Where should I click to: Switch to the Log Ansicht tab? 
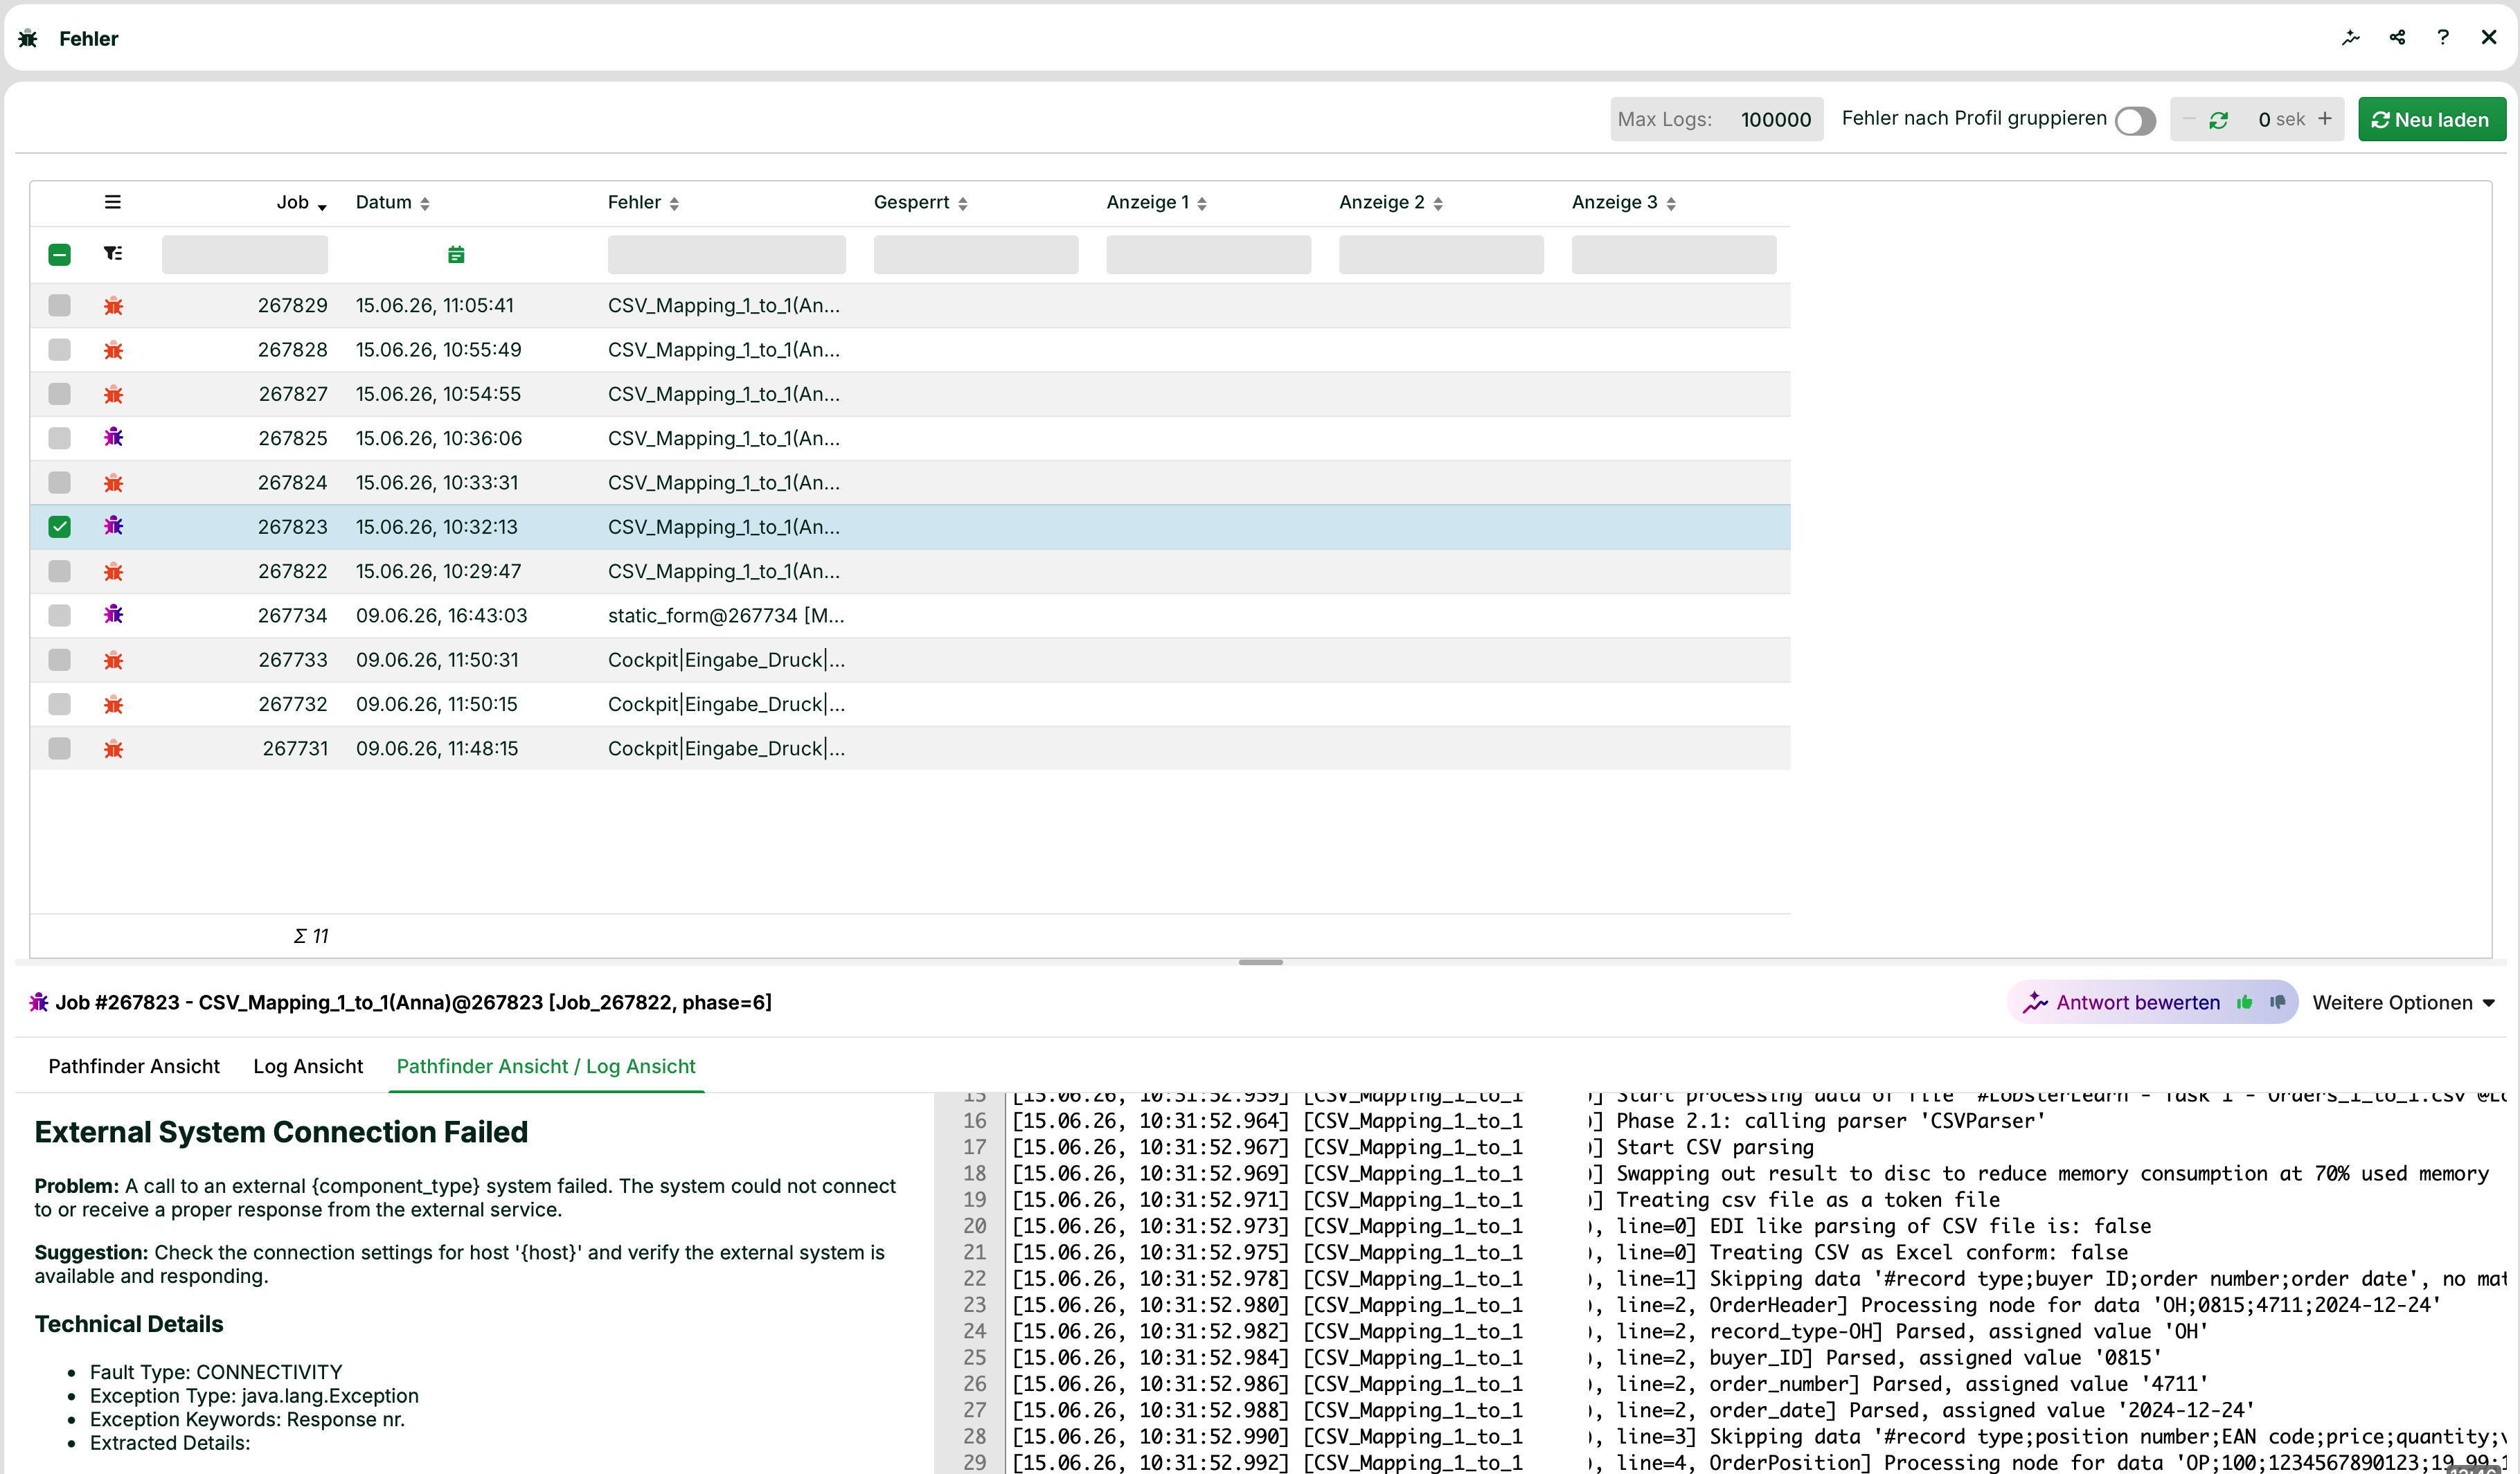pyautogui.click(x=308, y=1066)
